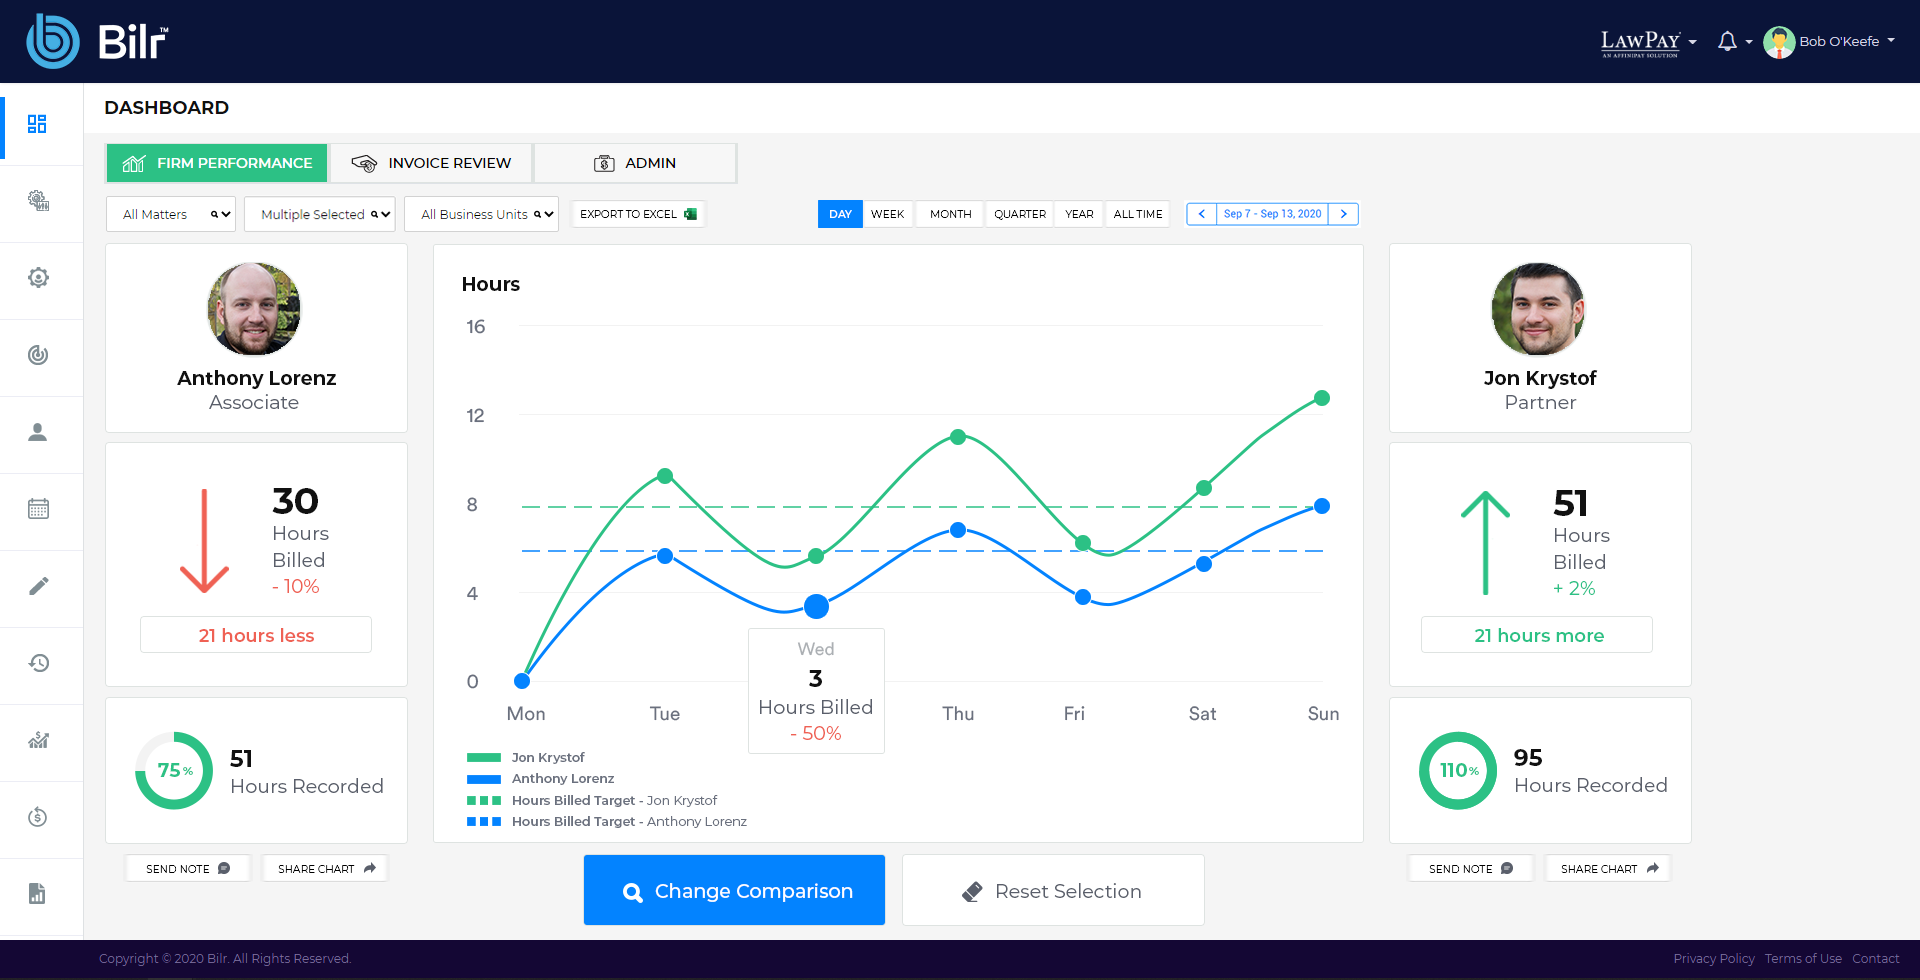This screenshot has width=1920, height=980.
Task: Click the notification bell icon
Action: (1727, 41)
